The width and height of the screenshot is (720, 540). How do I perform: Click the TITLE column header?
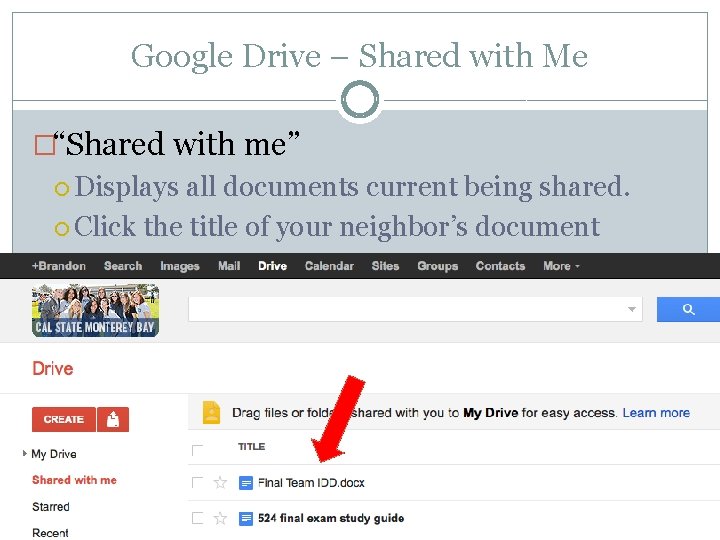pos(251,447)
